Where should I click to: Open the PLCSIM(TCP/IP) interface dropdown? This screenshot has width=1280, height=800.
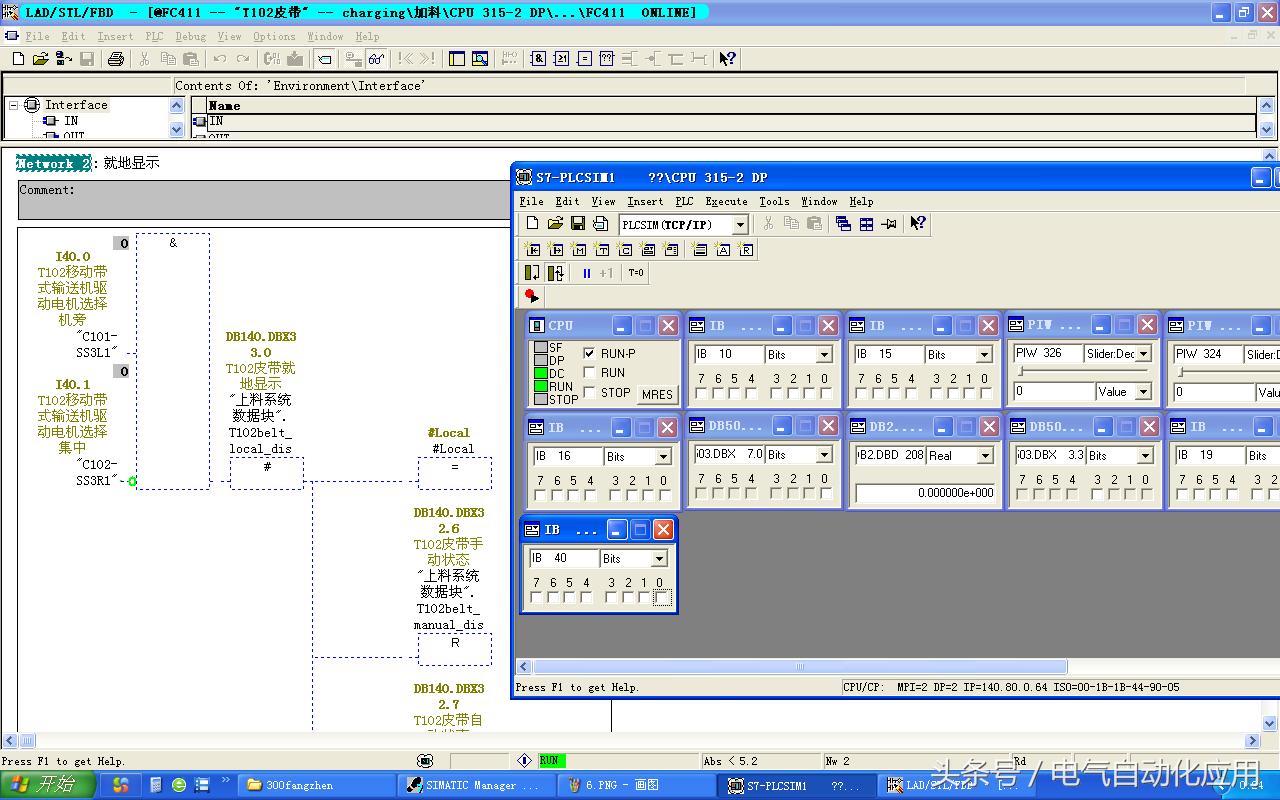click(x=740, y=224)
